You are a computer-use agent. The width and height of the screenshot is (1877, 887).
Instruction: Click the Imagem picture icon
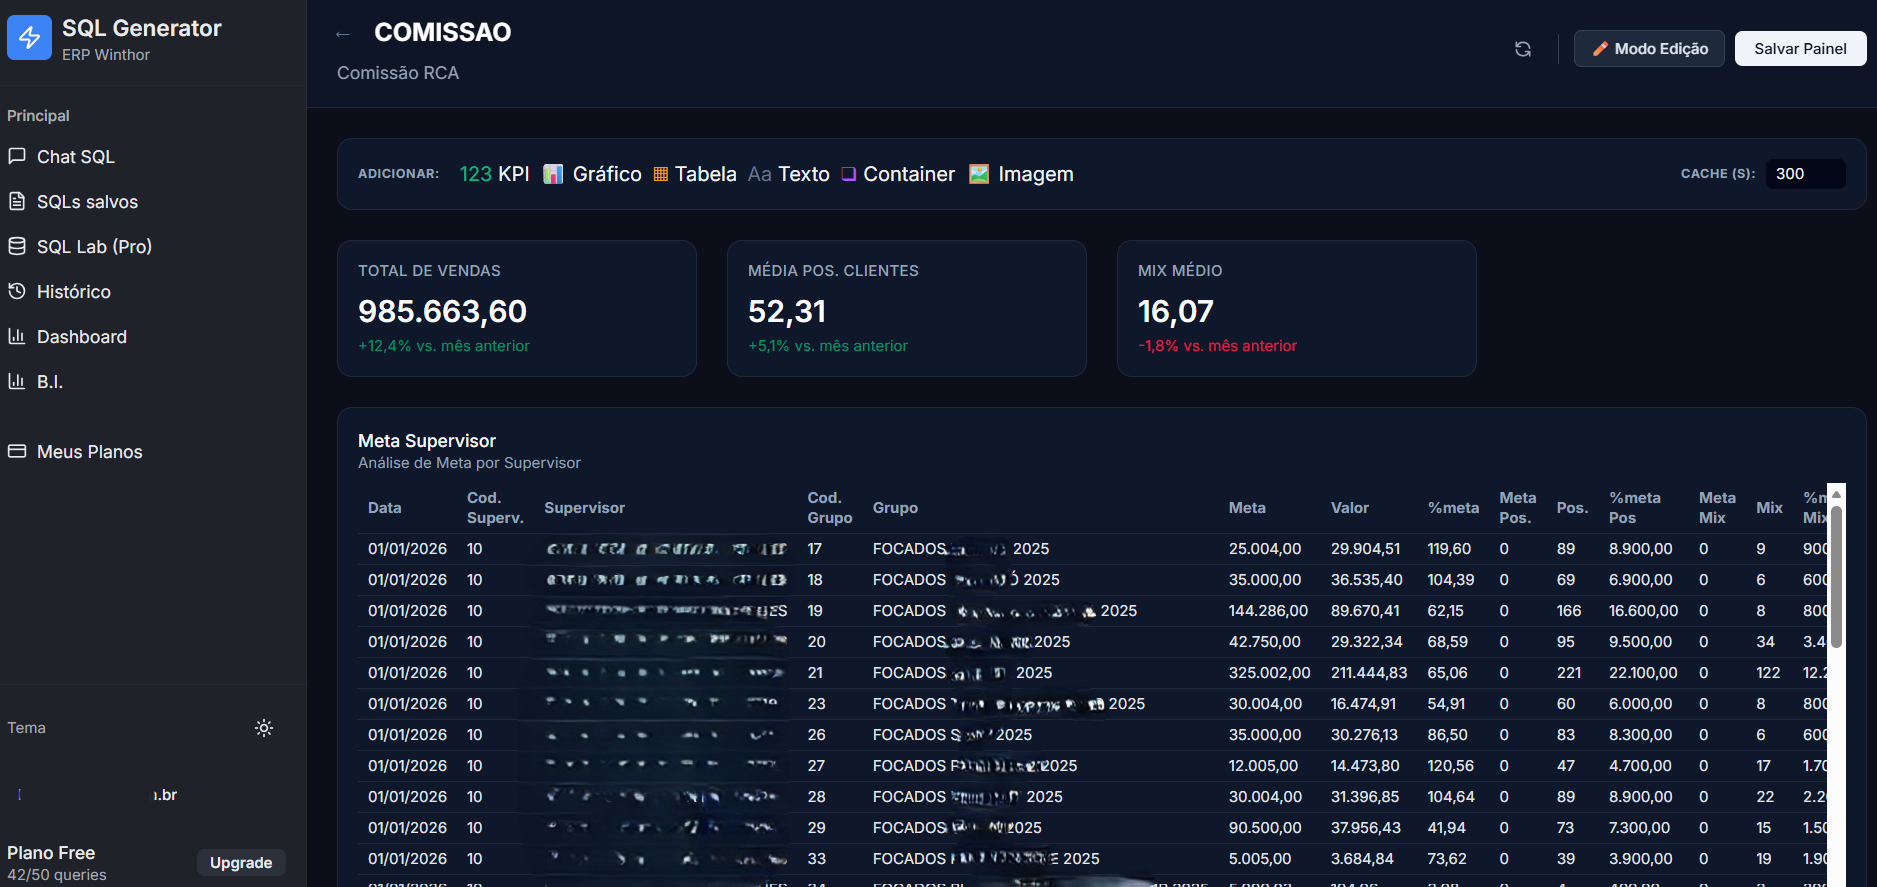click(979, 174)
